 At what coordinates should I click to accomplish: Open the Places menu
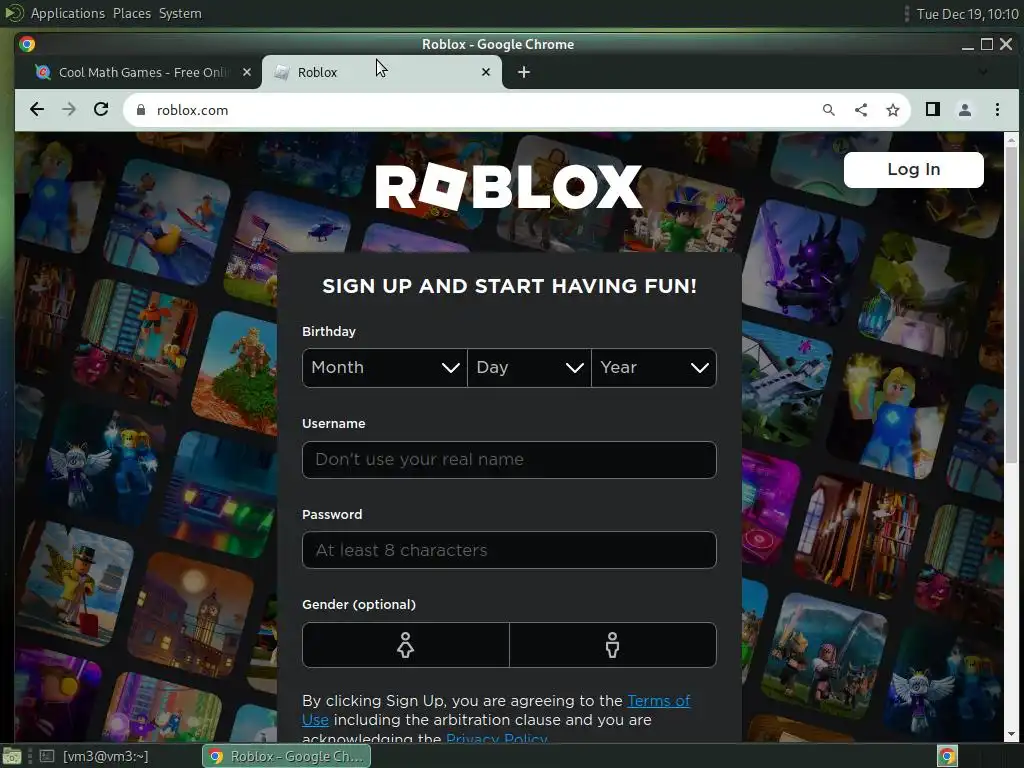(131, 13)
